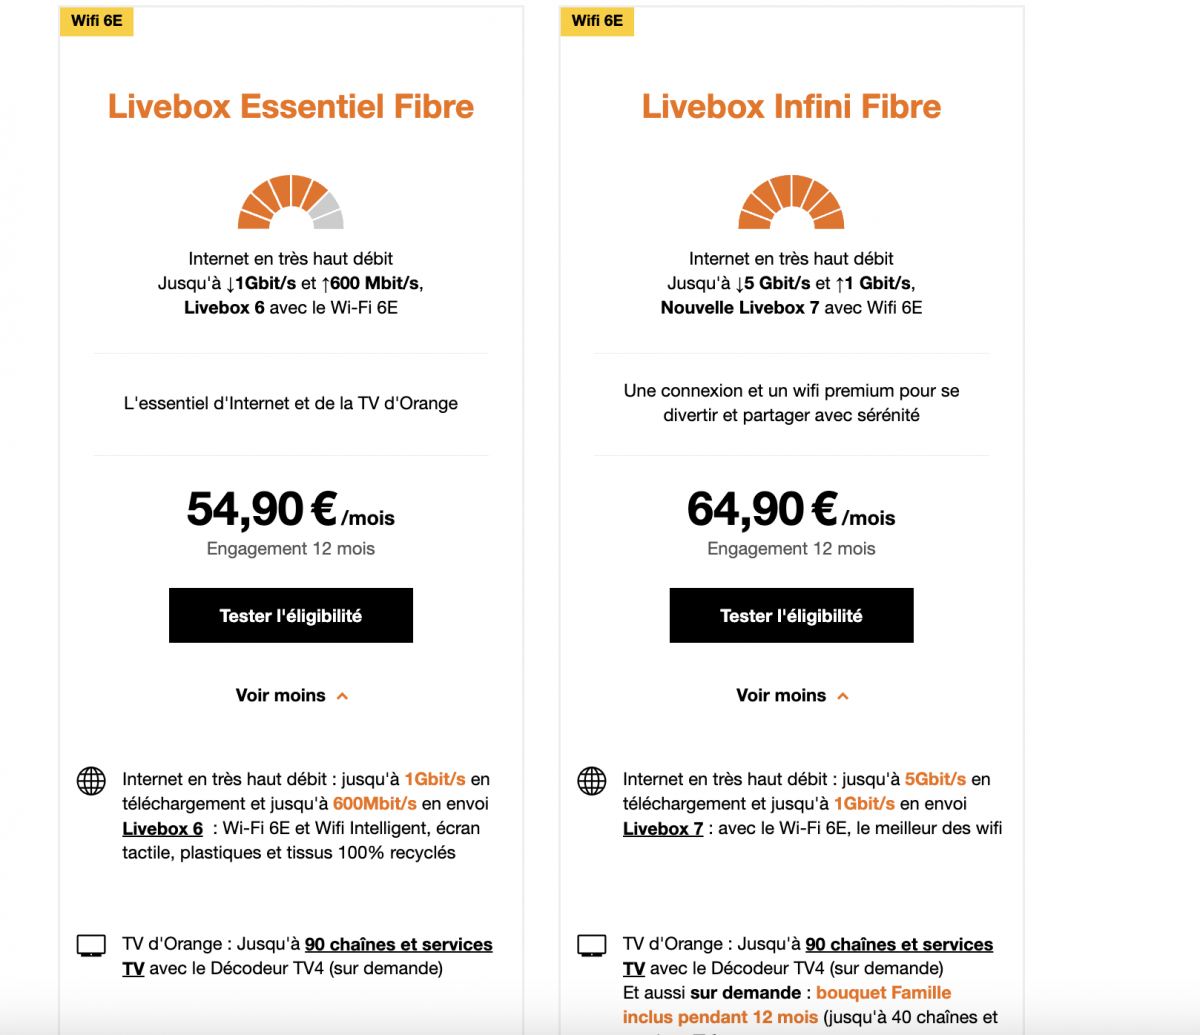Test eligibility for Livebox Infini Fibre
Image resolution: width=1200 pixels, height=1035 pixels.
coord(791,616)
